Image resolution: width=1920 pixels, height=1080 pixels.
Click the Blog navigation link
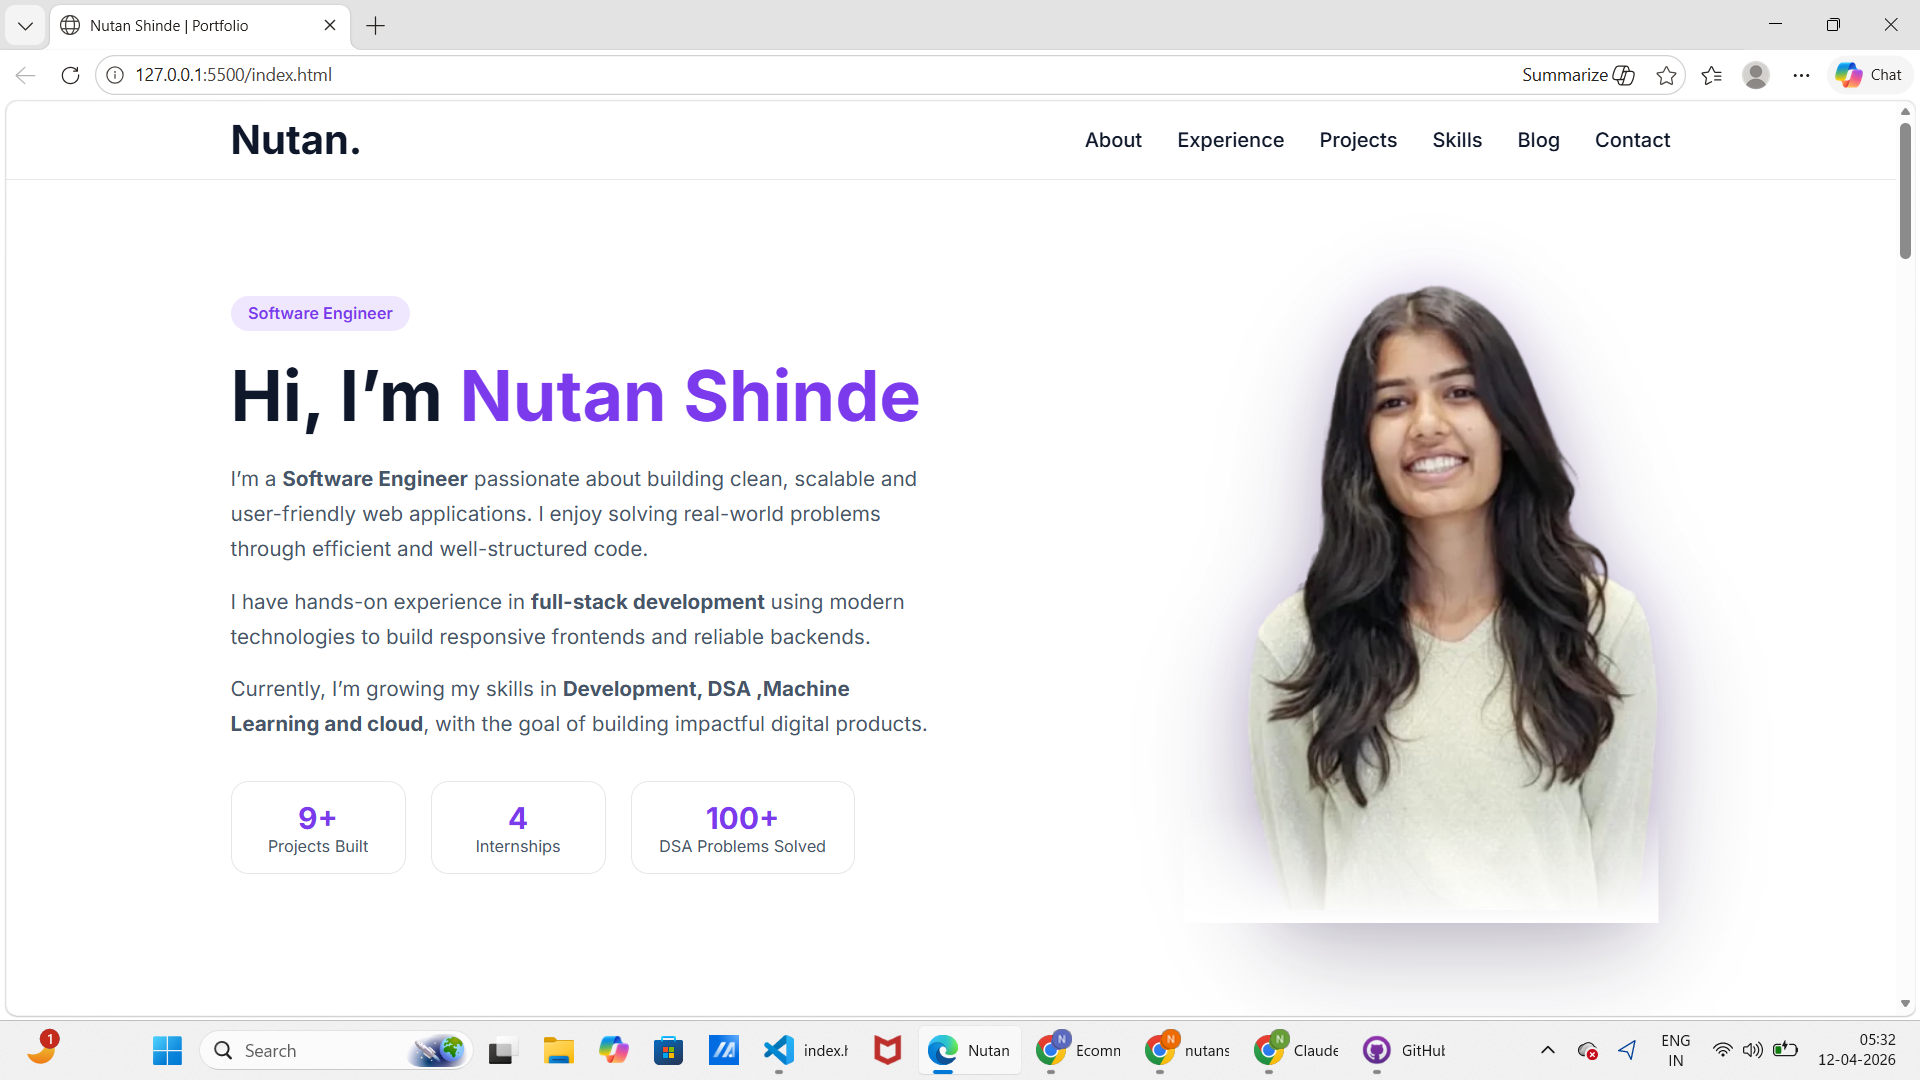tap(1538, 140)
